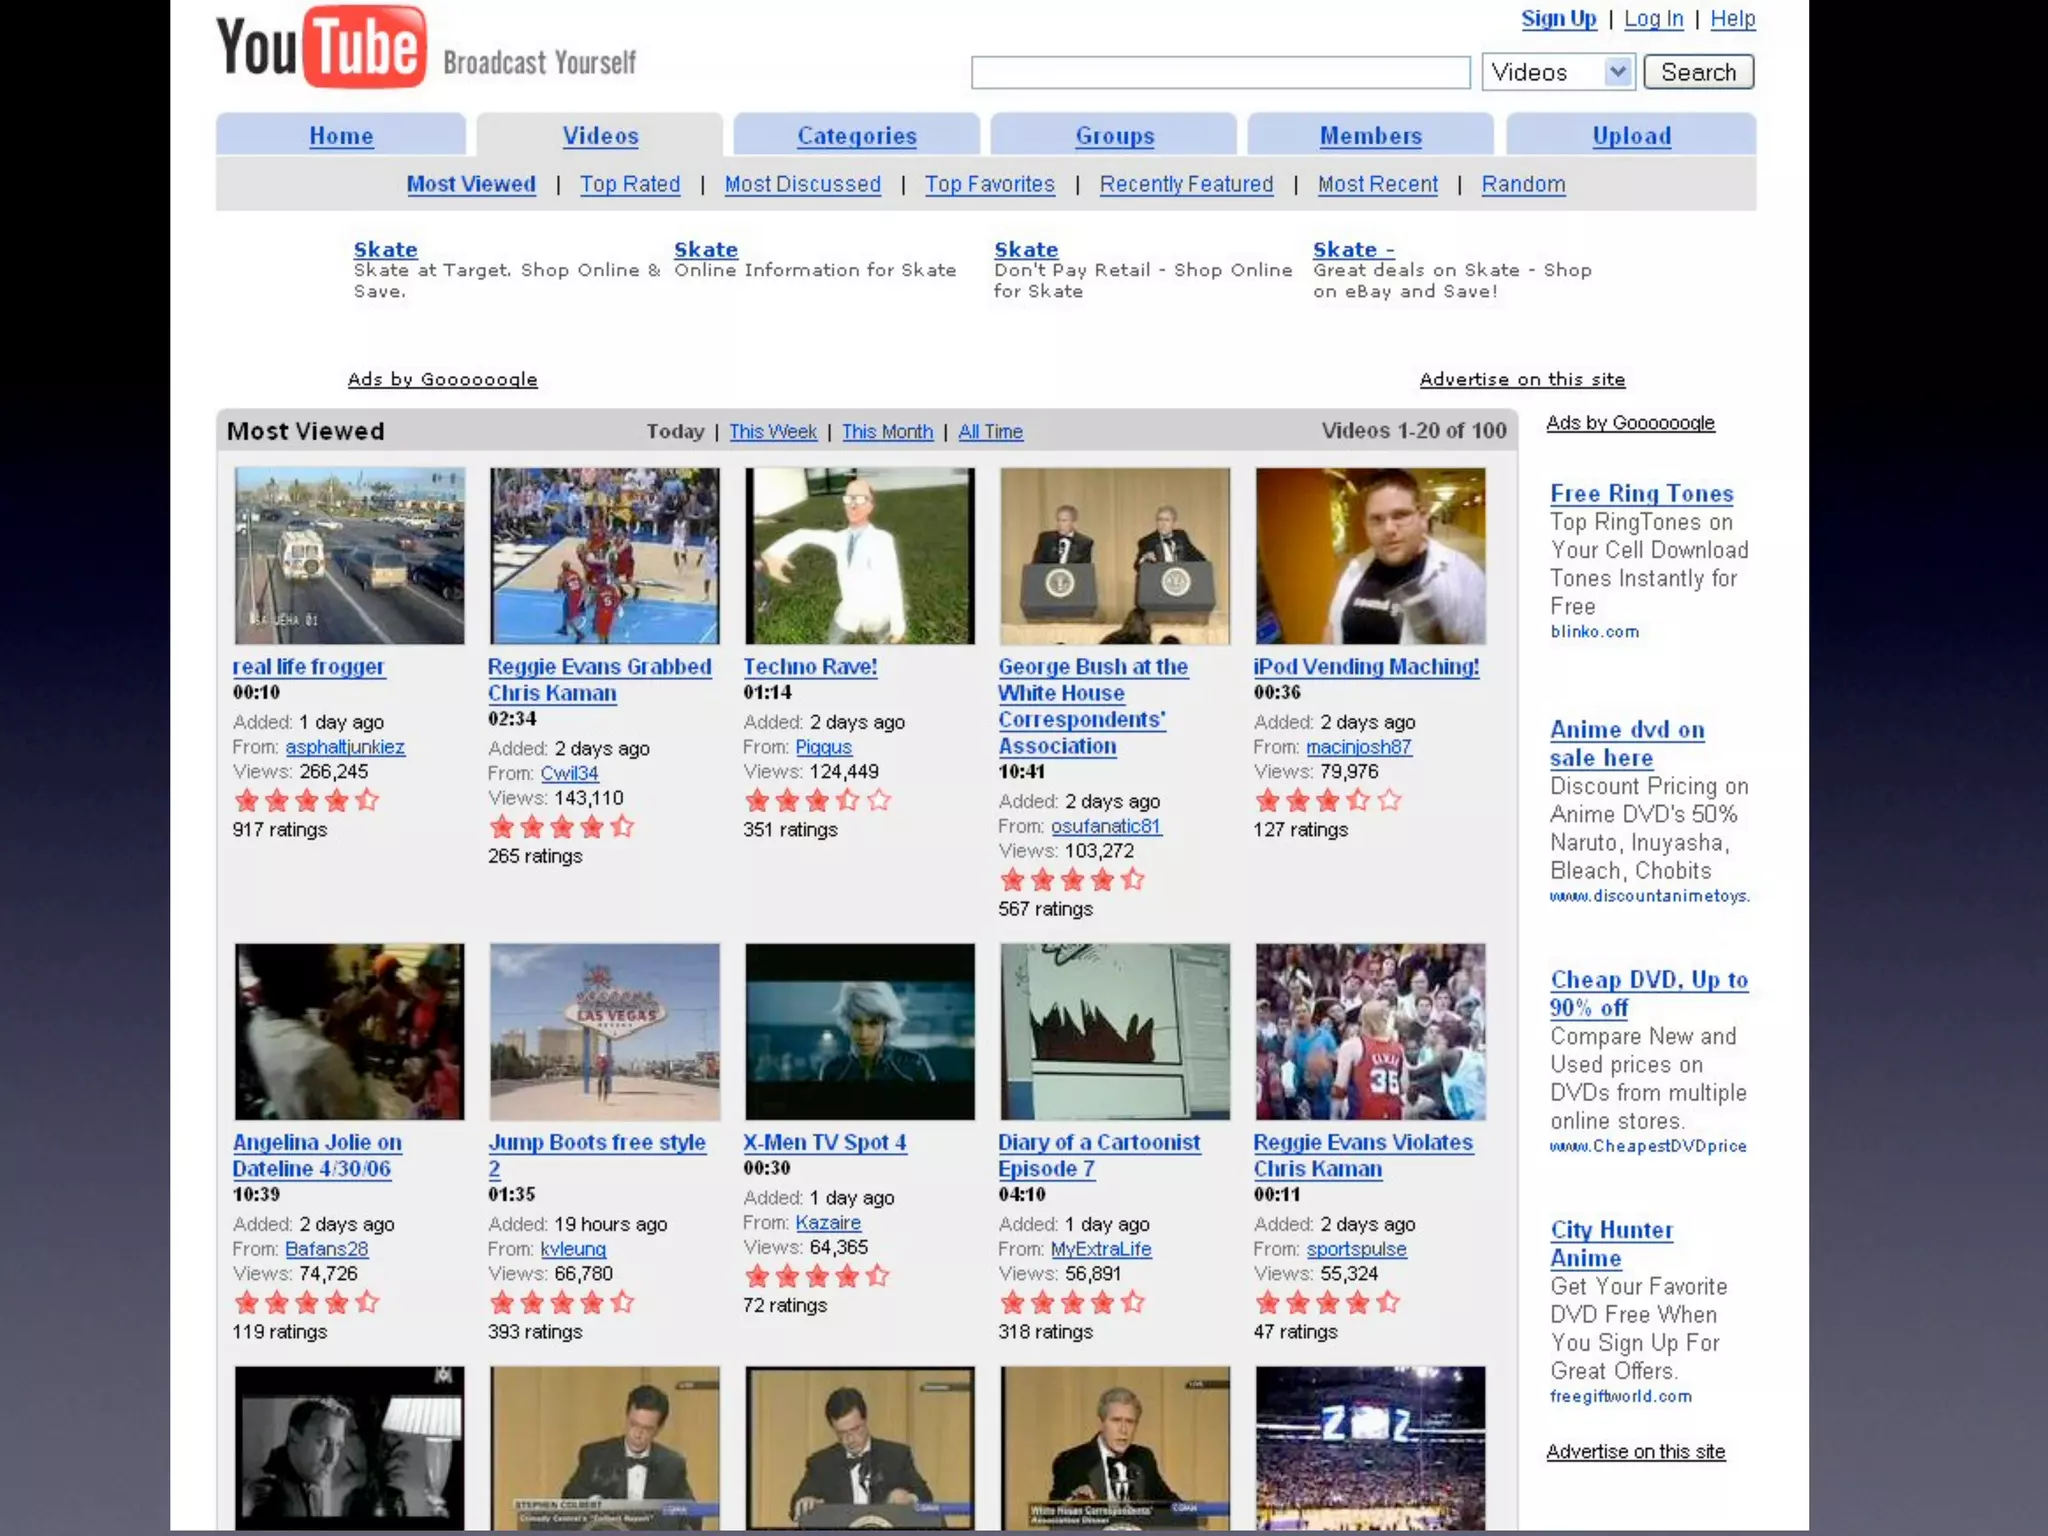
Task: Click the Sign Up link
Action: click(x=1558, y=18)
